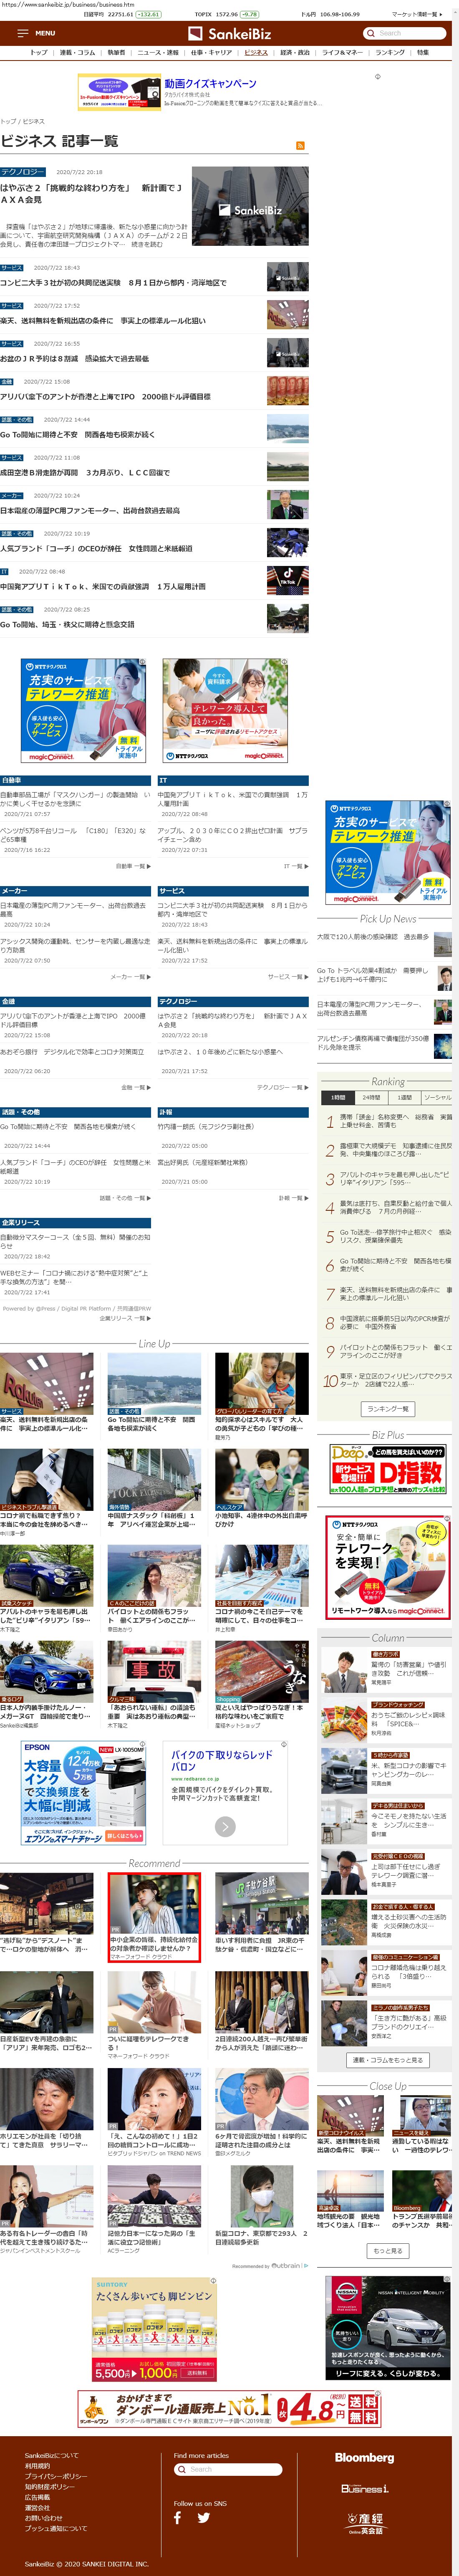
Task: Click 連載・コラムをもっと見る button
Action: pyautogui.click(x=387, y=2060)
